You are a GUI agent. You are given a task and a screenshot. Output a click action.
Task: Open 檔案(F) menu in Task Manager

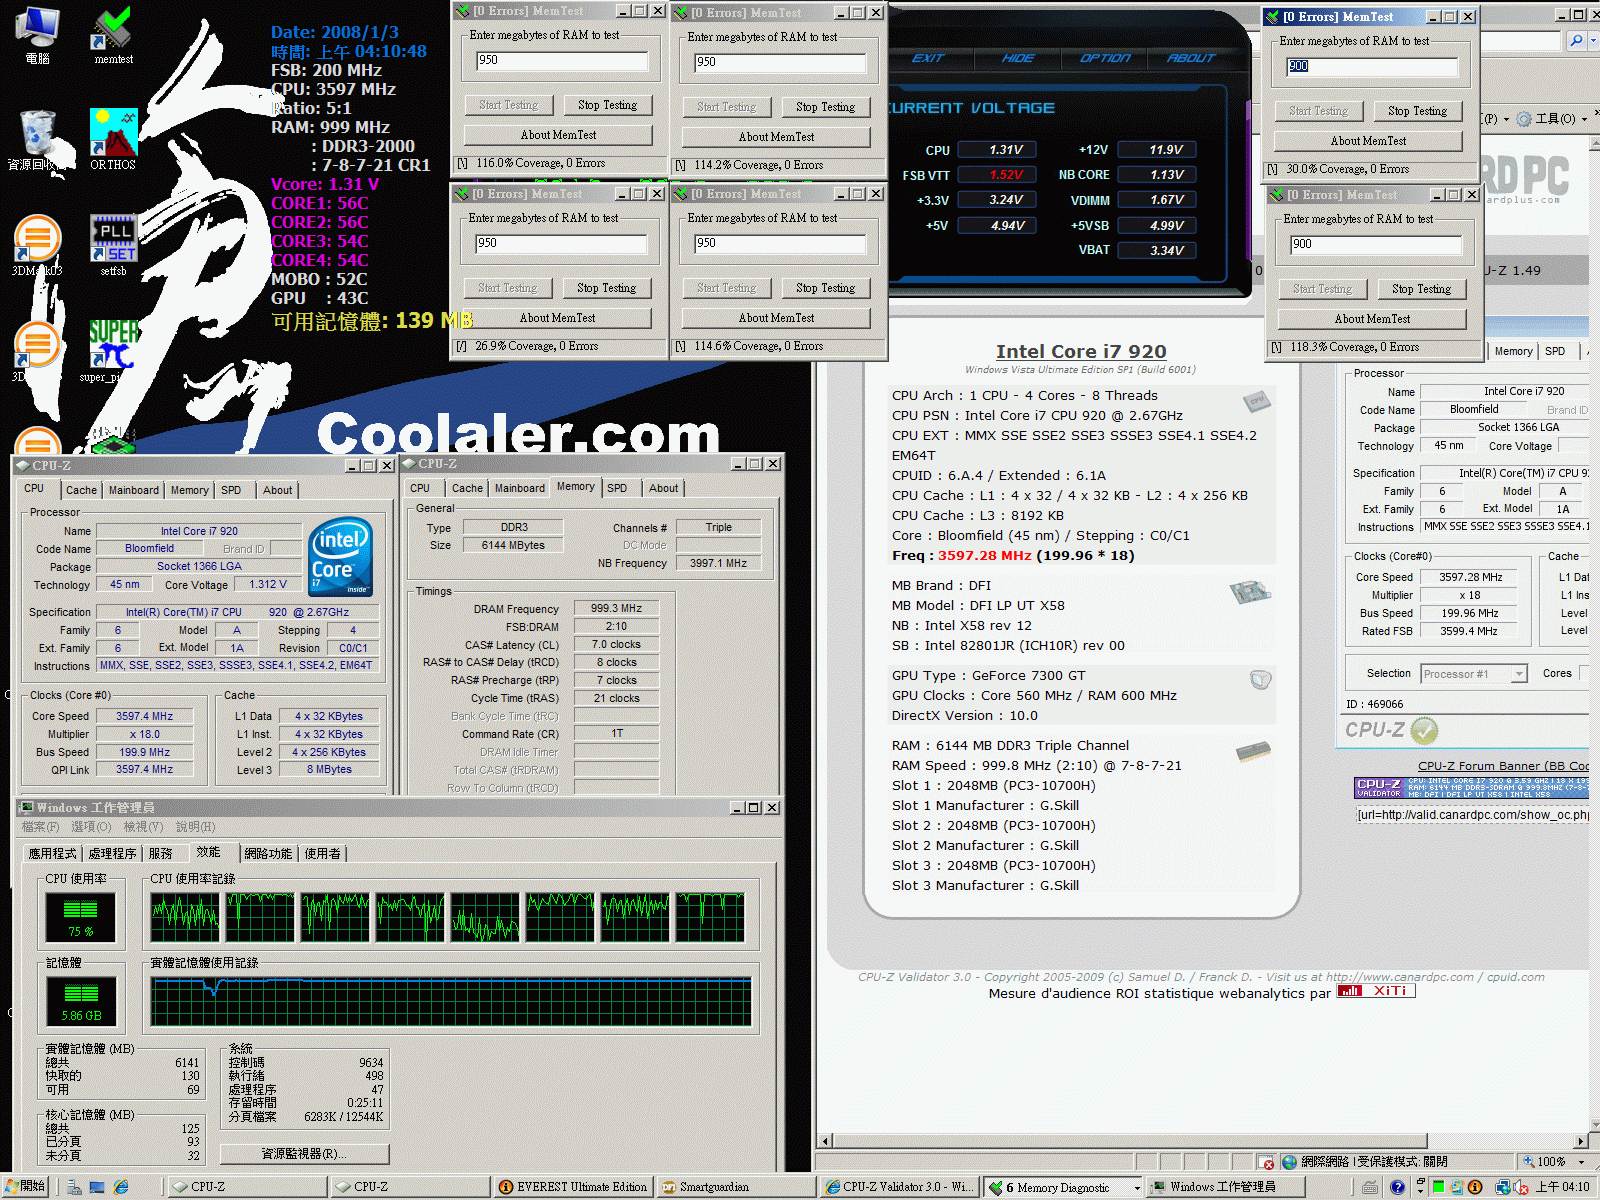tap(41, 827)
